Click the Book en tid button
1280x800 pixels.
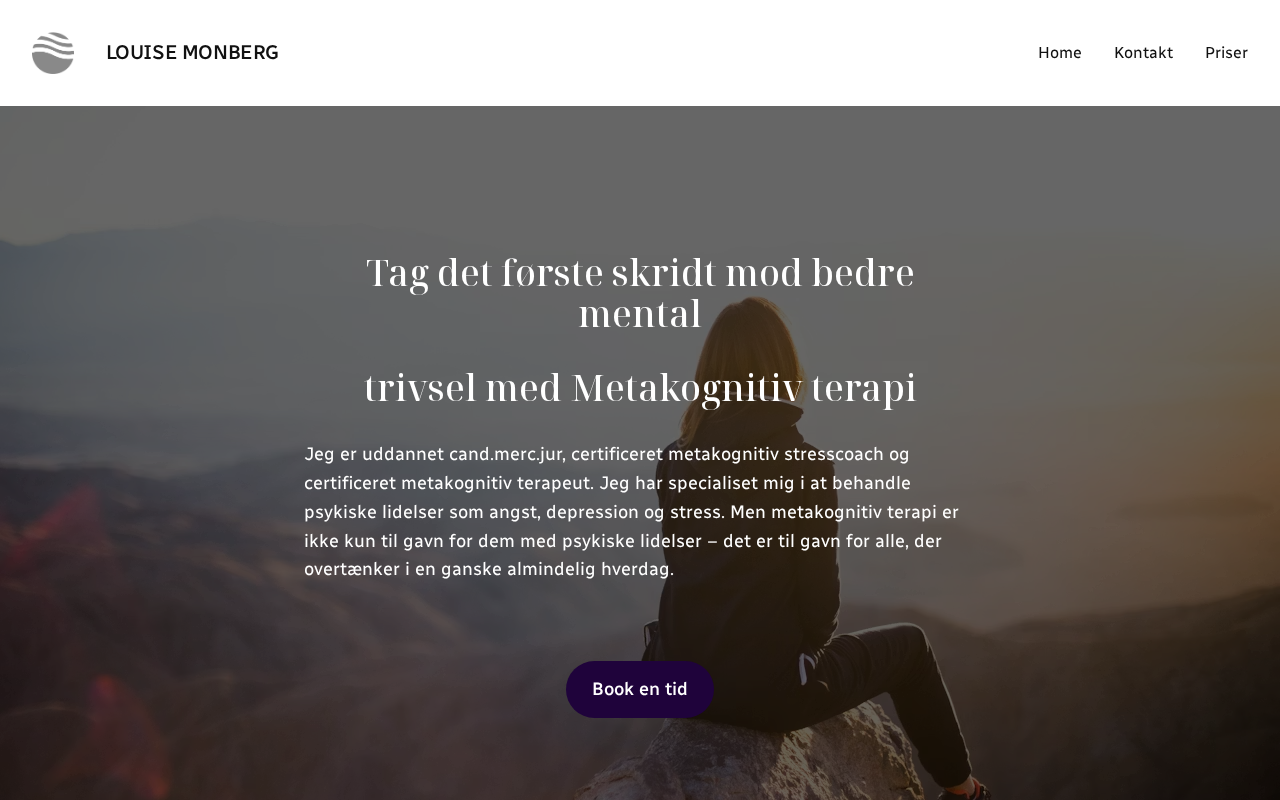coord(640,689)
